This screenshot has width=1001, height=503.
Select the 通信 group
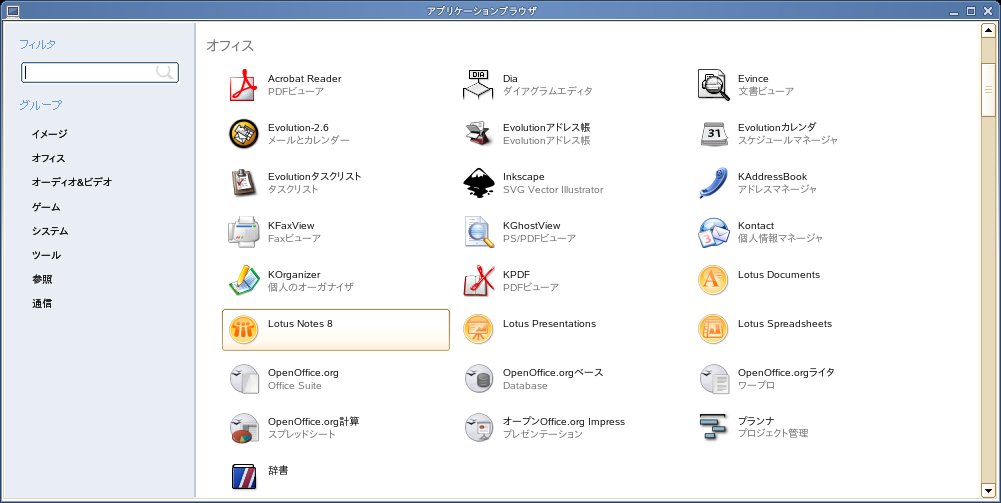point(42,304)
